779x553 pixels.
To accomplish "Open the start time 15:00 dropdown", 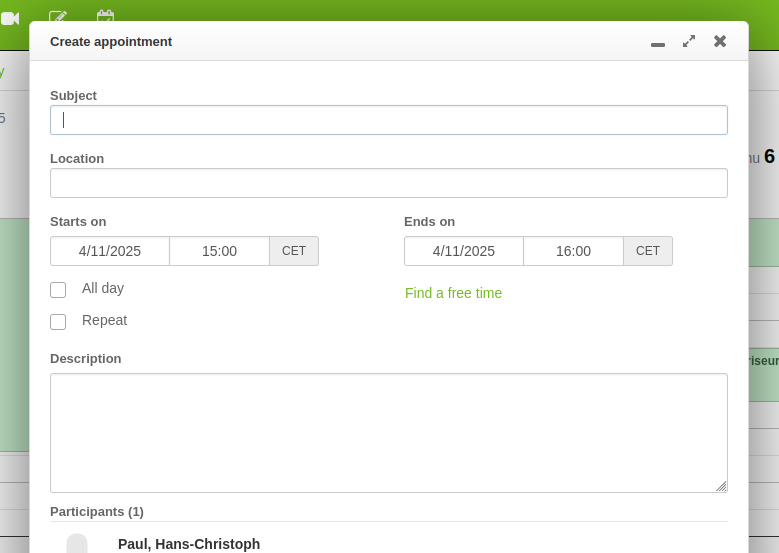I will (219, 251).
